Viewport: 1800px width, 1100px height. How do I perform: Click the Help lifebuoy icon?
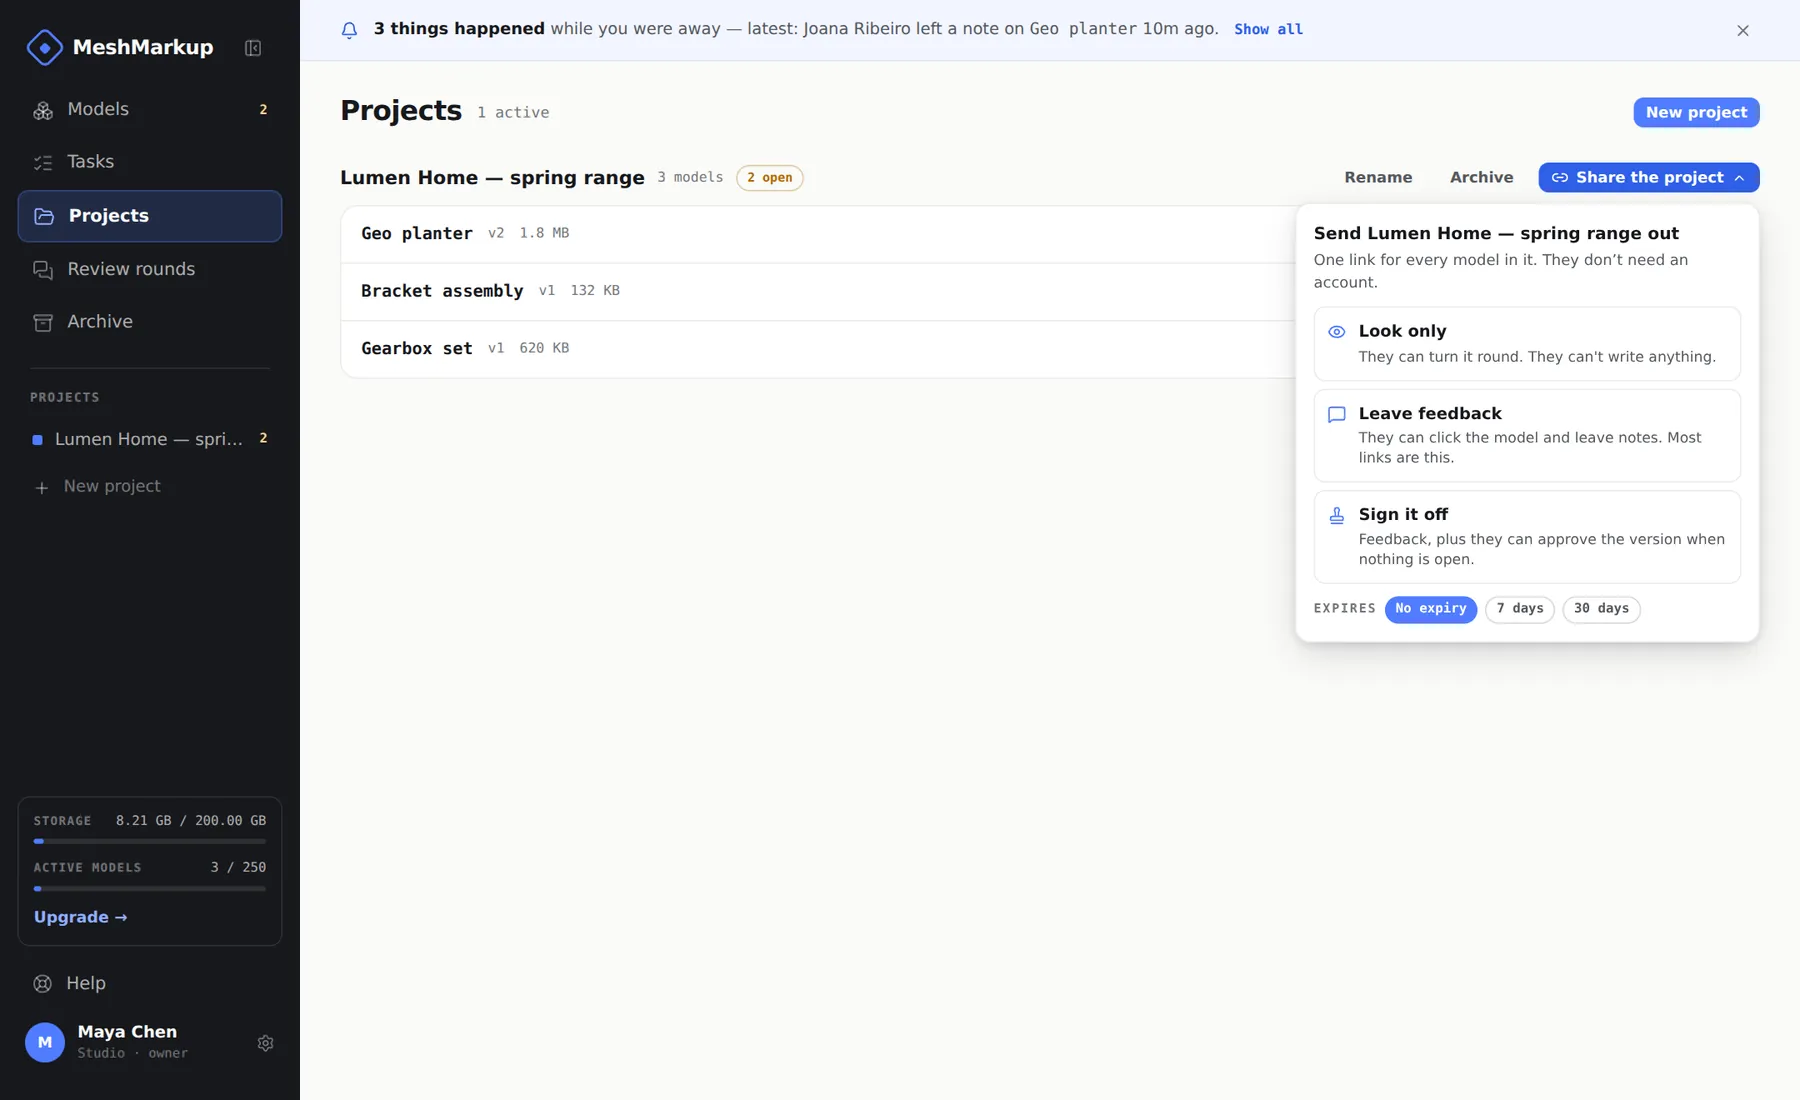click(42, 984)
